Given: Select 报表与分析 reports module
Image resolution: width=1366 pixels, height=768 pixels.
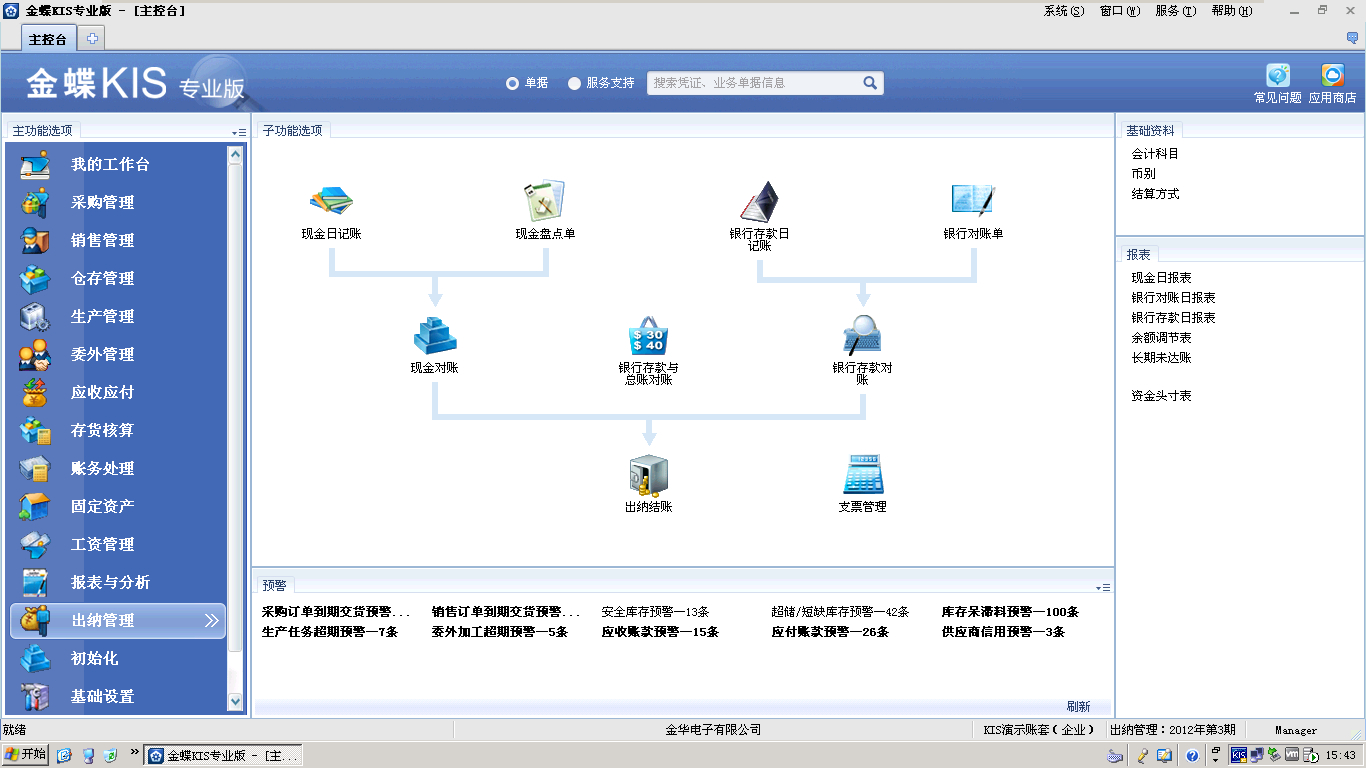Looking at the screenshot, I should 110,582.
